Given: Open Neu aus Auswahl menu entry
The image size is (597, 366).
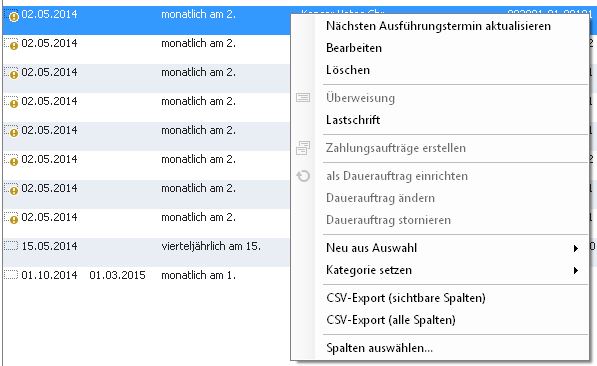Looking at the screenshot, I should [x=371, y=248].
